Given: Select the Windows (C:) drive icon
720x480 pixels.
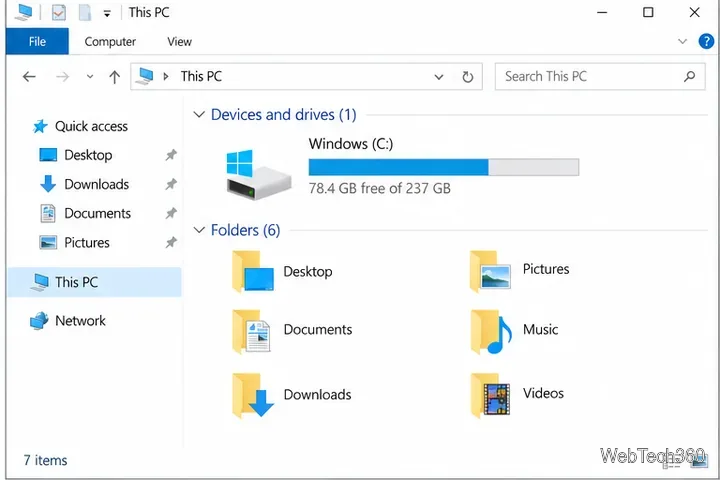Looking at the screenshot, I should coord(259,175).
